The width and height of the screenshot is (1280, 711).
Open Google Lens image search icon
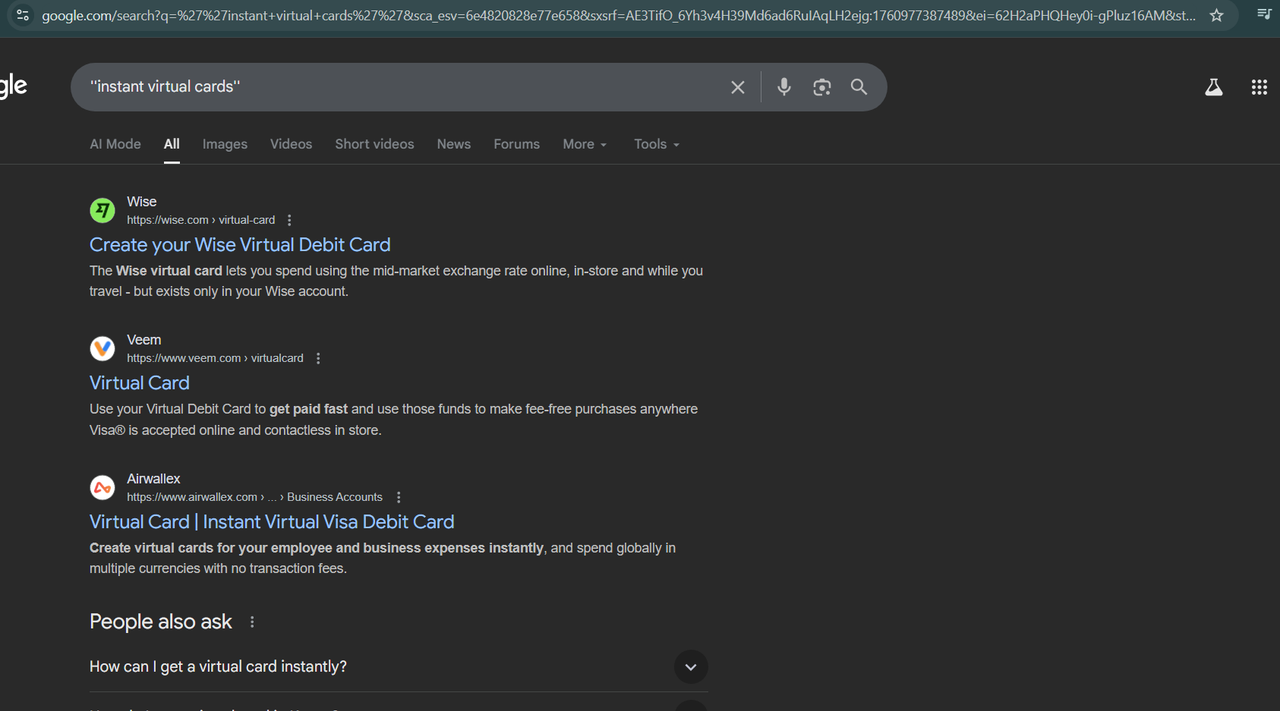pyautogui.click(x=822, y=87)
